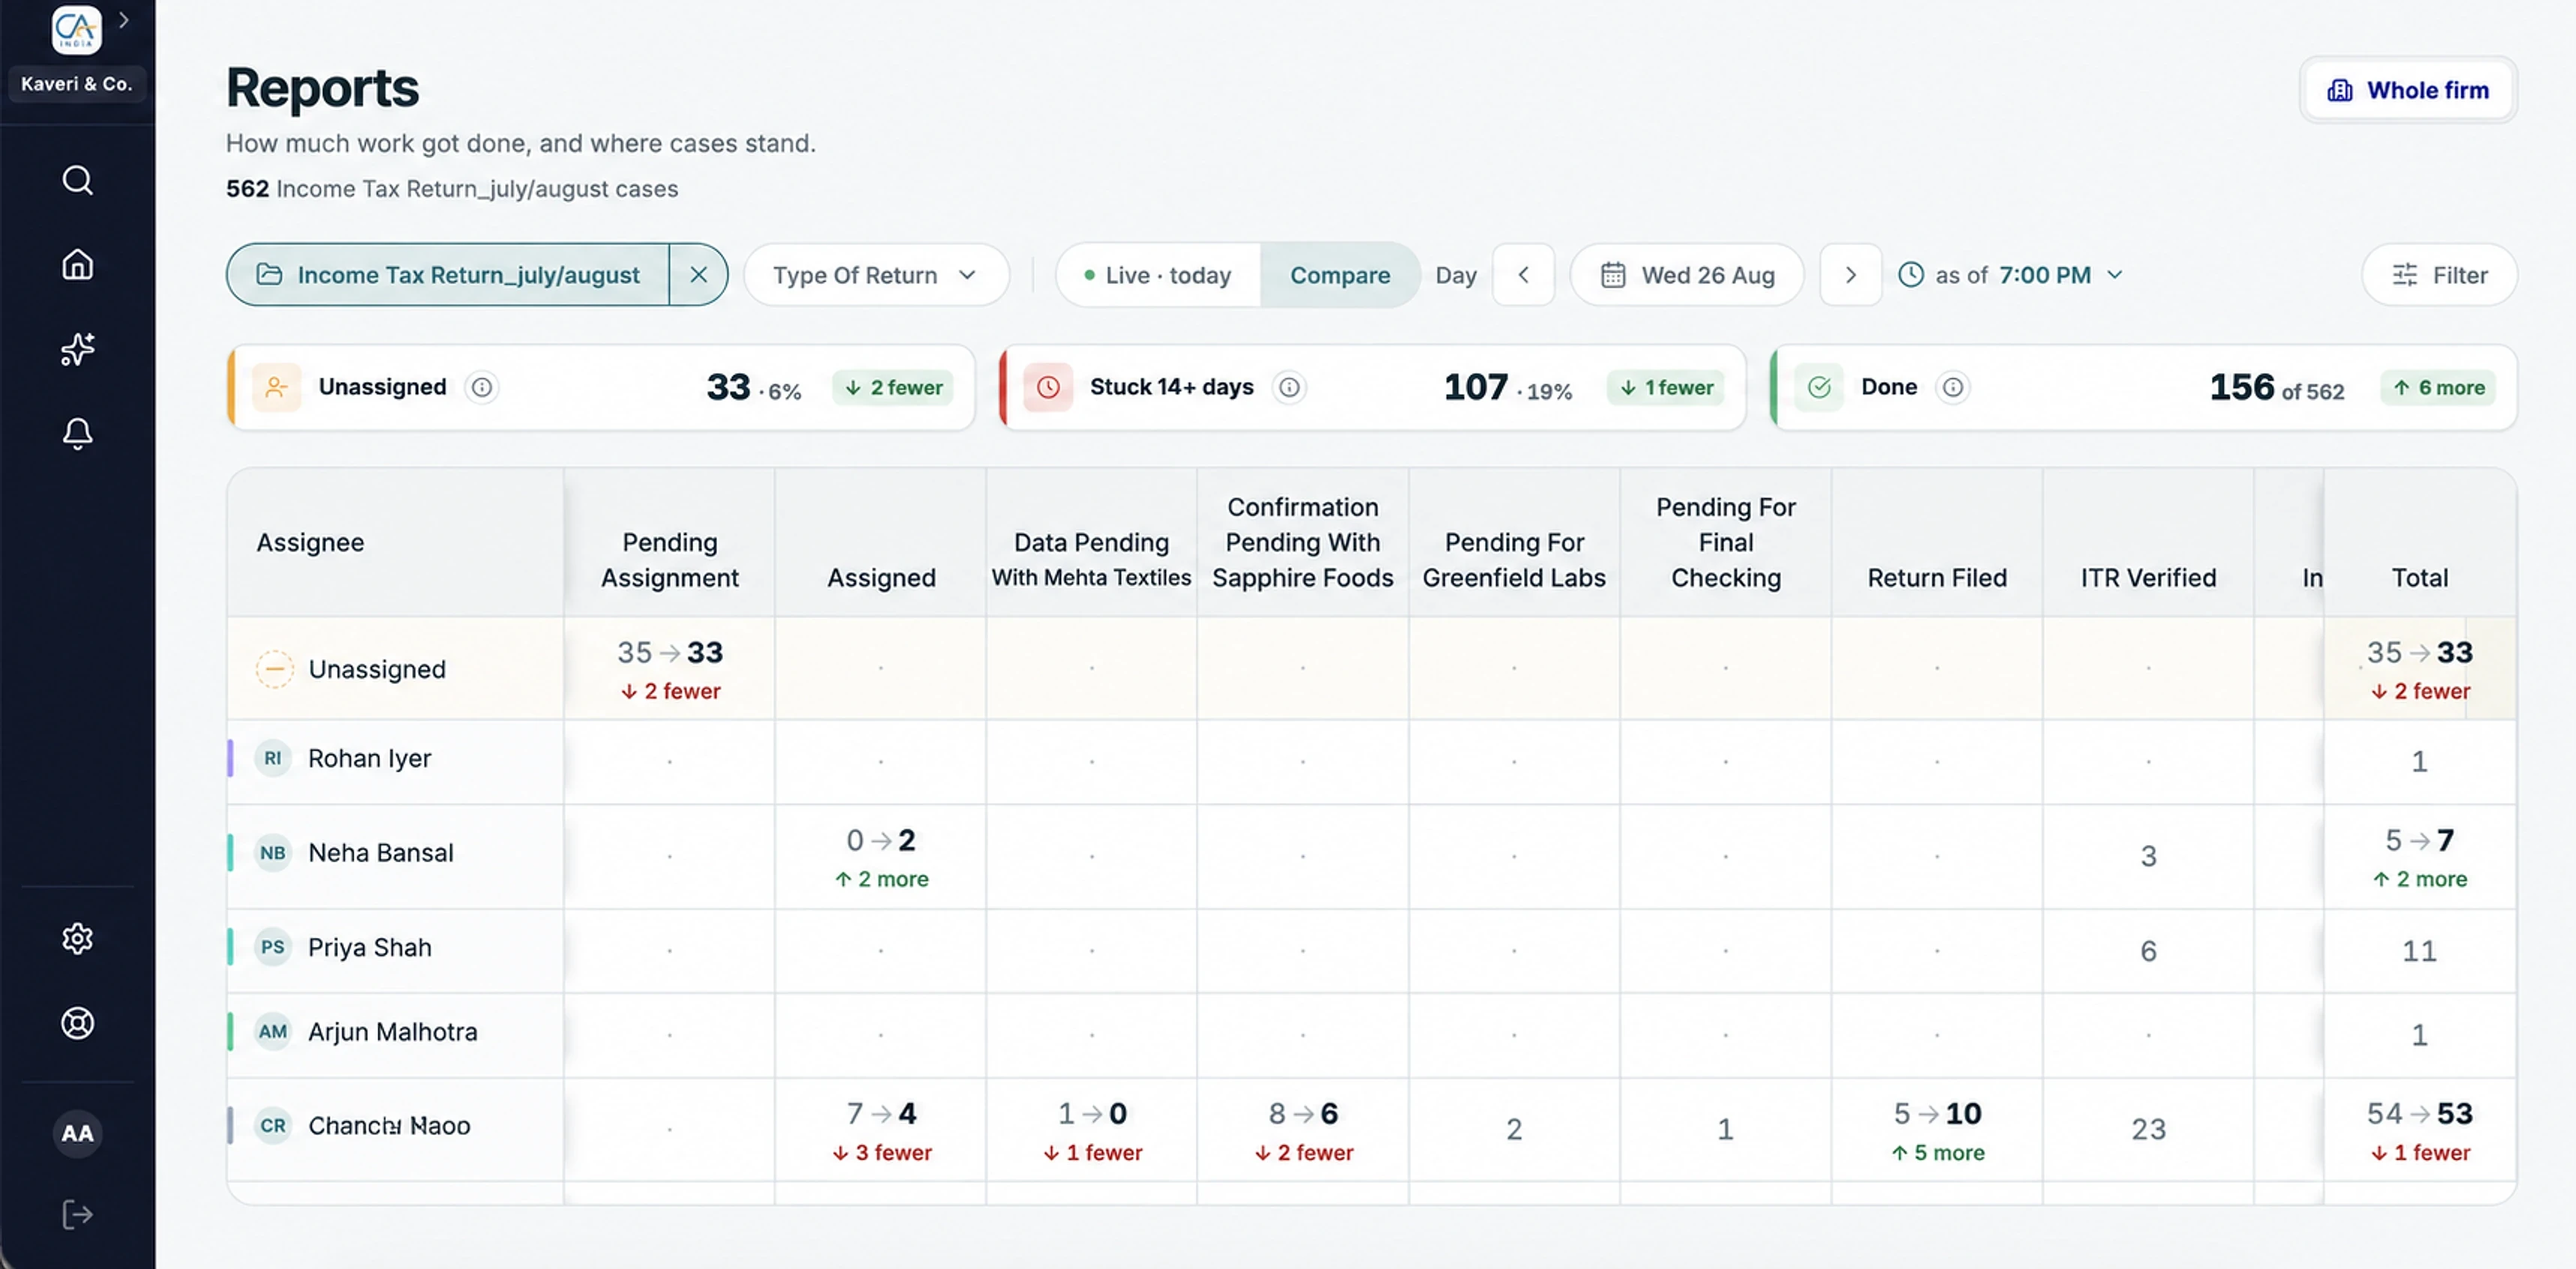Click the Done checkmark icon
This screenshot has height=1269, width=2576.
(1819, 387)
